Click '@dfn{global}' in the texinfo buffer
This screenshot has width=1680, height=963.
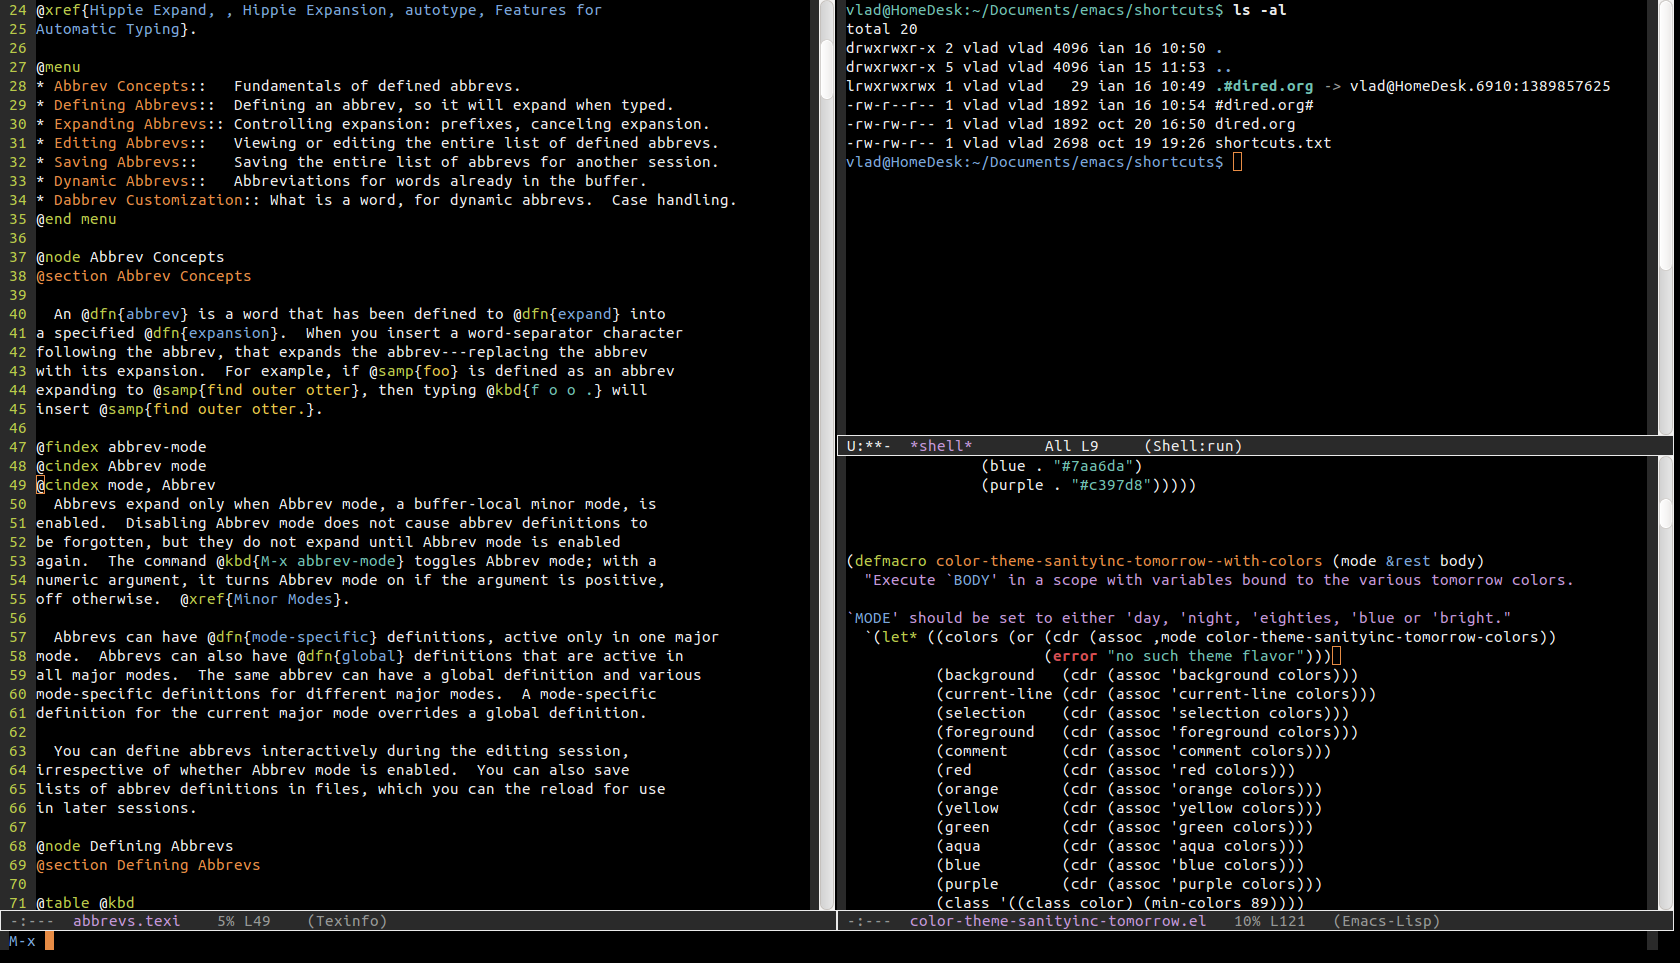351,656
